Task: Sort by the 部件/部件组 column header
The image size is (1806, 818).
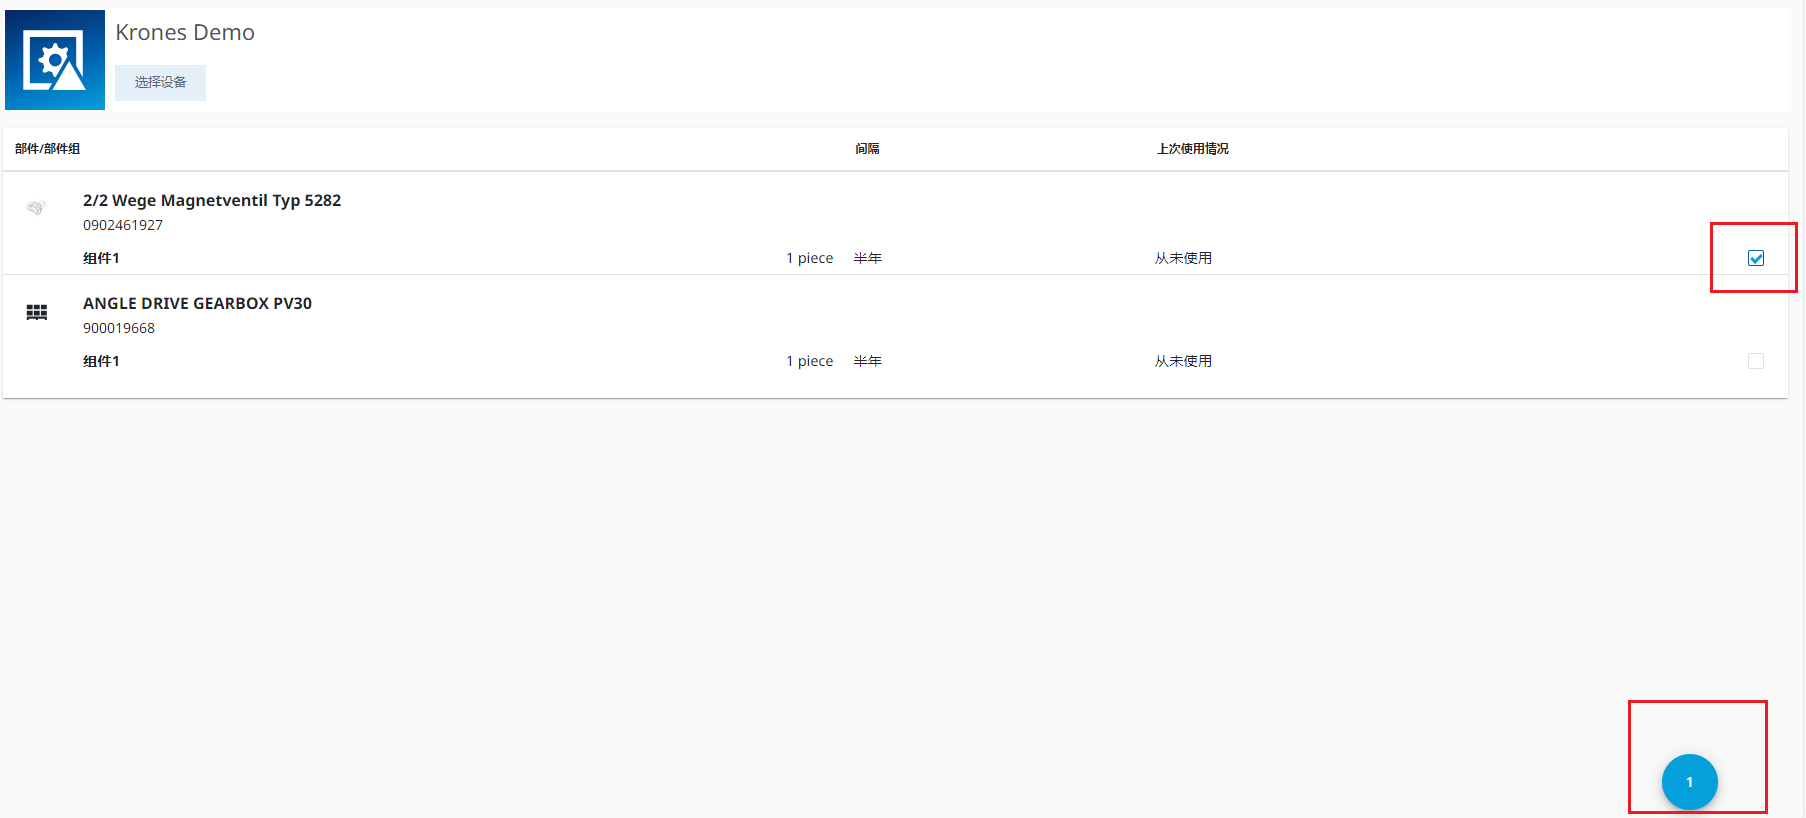Action: (x=47, y=149)
